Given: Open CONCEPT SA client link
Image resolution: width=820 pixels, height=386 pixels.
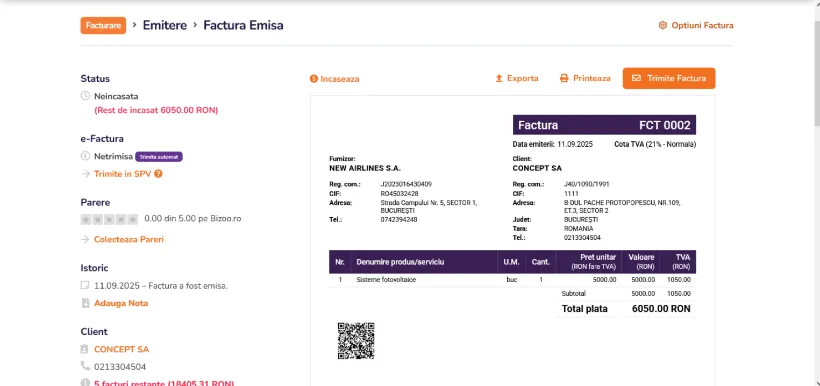Looking at the screenshot, I should [121, 349].
